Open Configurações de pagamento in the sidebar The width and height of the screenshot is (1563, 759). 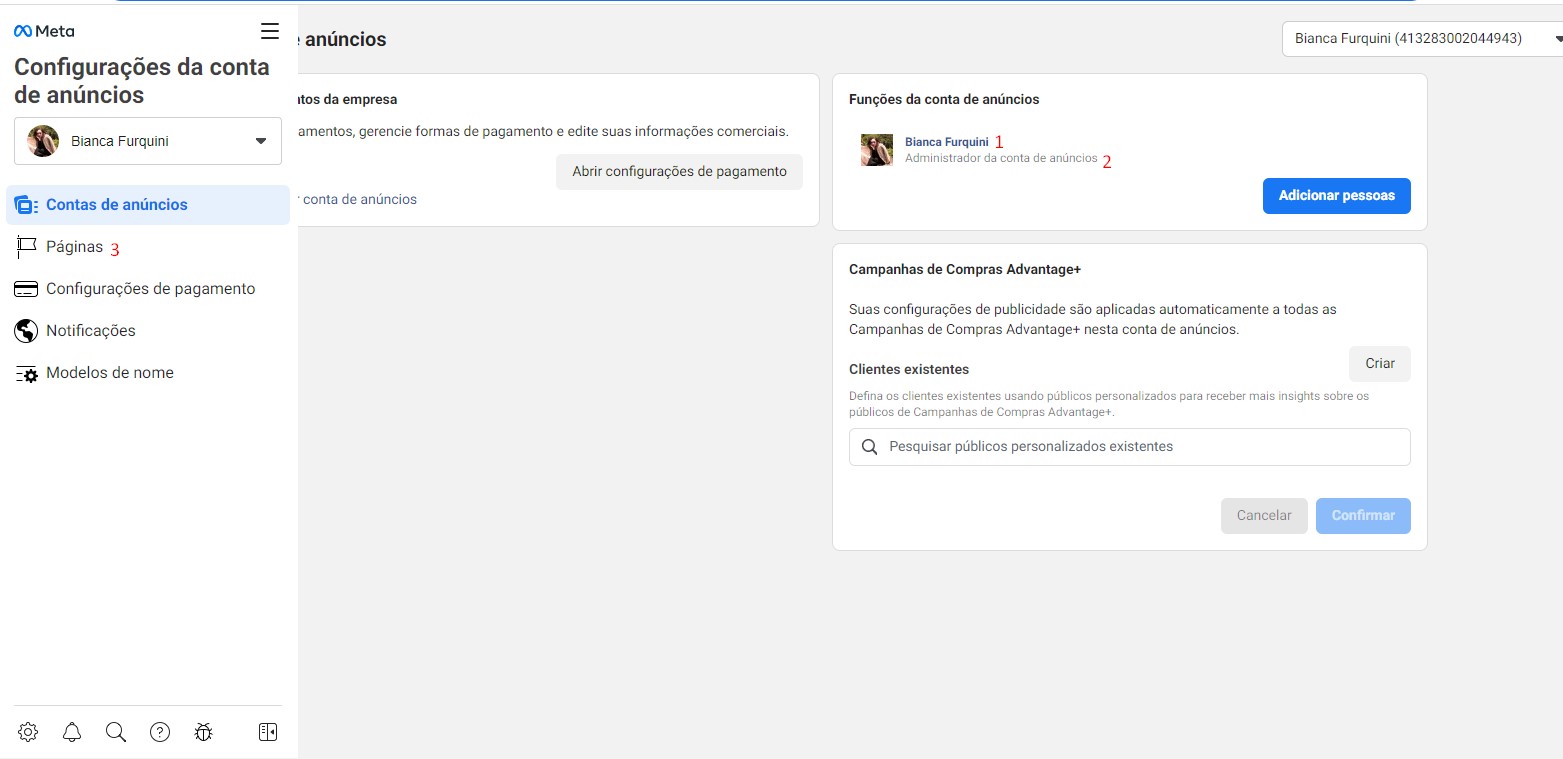point(148,289)
